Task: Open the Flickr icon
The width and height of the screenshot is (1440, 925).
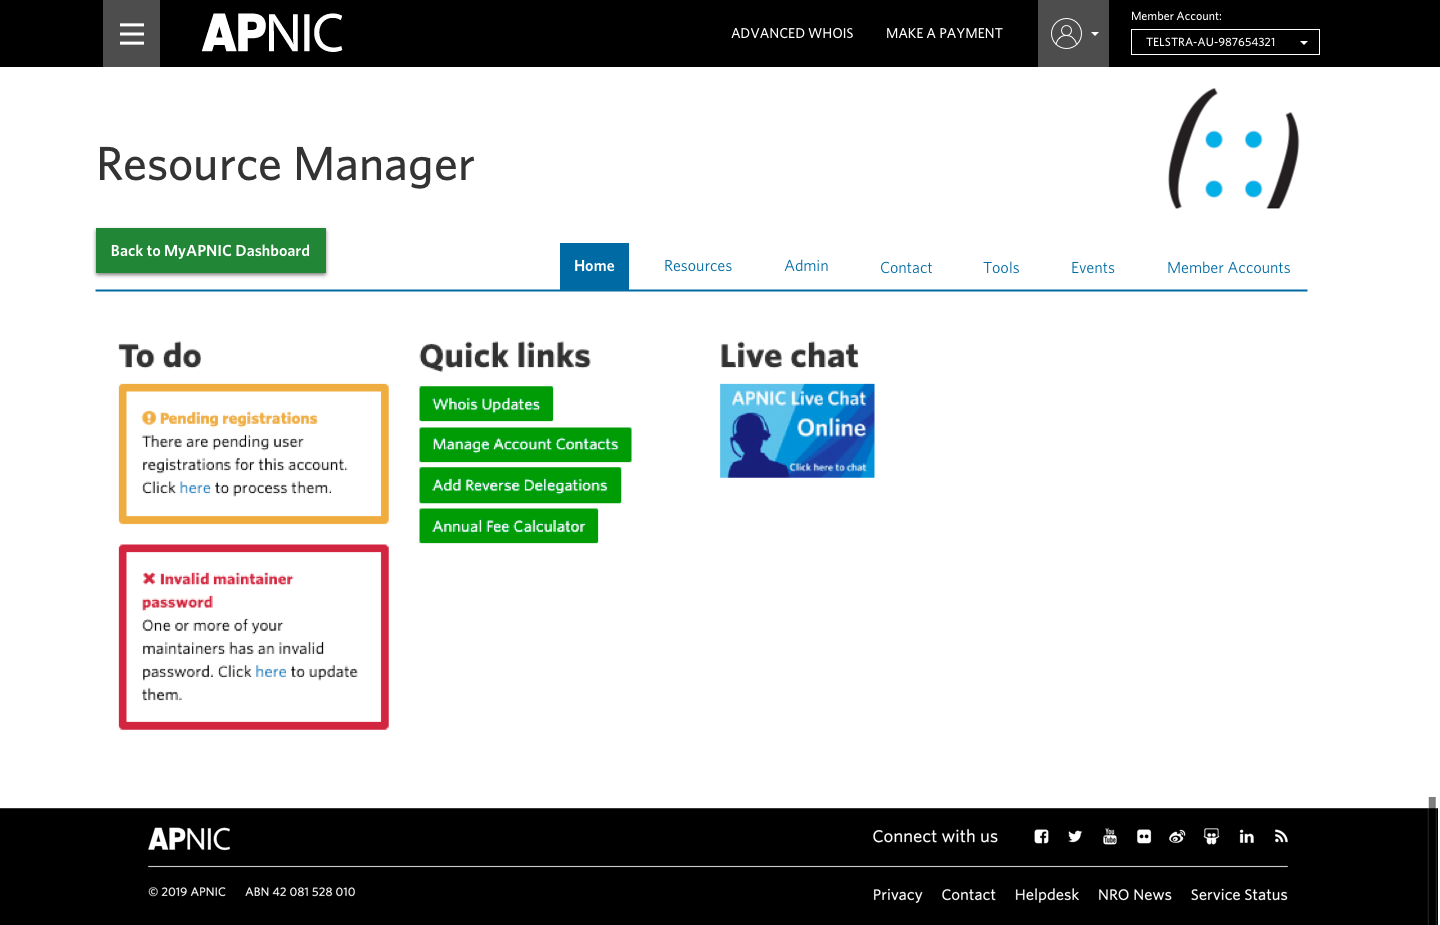Action: [1143, 836]
